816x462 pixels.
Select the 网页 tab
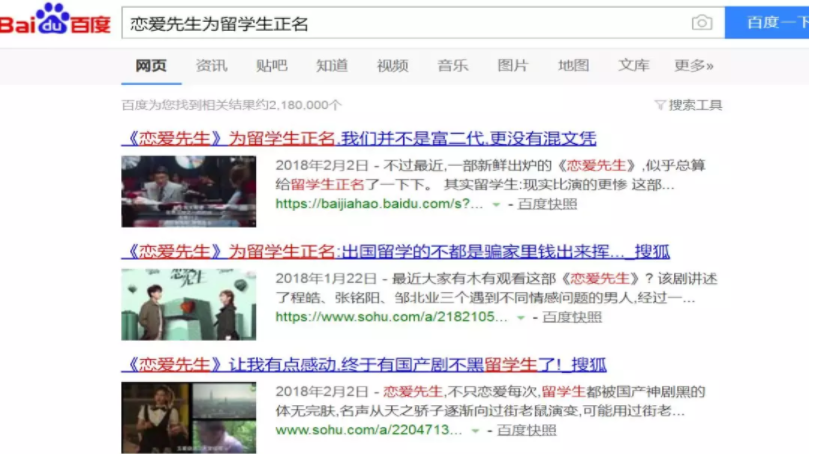151,66
